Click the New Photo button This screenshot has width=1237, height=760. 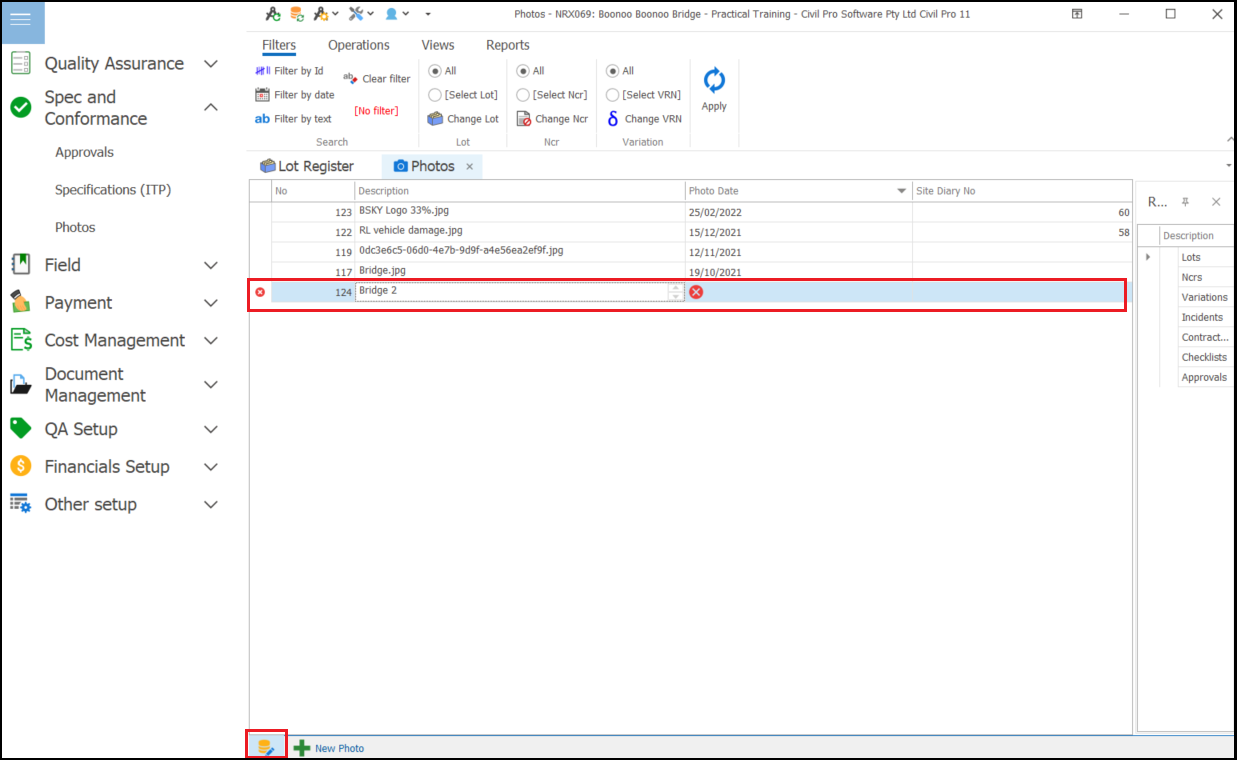(x=329, y=748)
